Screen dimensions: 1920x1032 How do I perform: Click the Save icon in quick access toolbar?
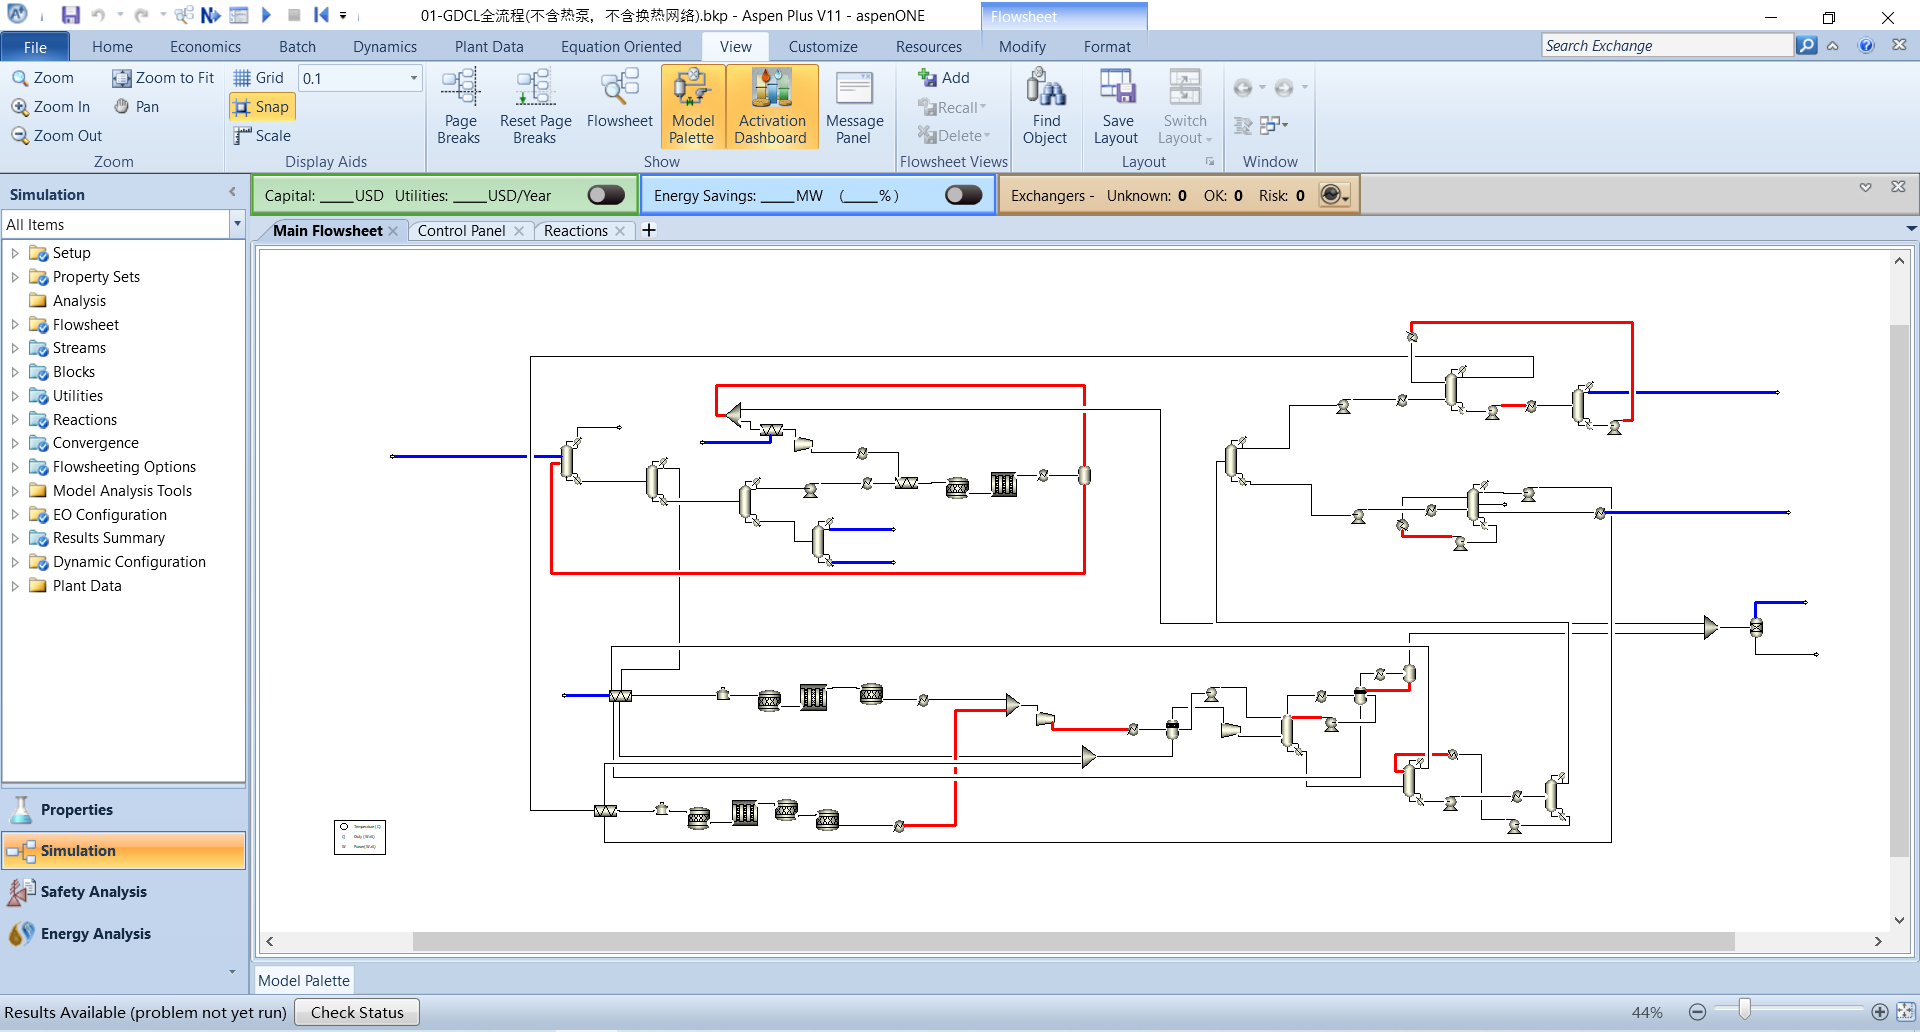[70, 15]
